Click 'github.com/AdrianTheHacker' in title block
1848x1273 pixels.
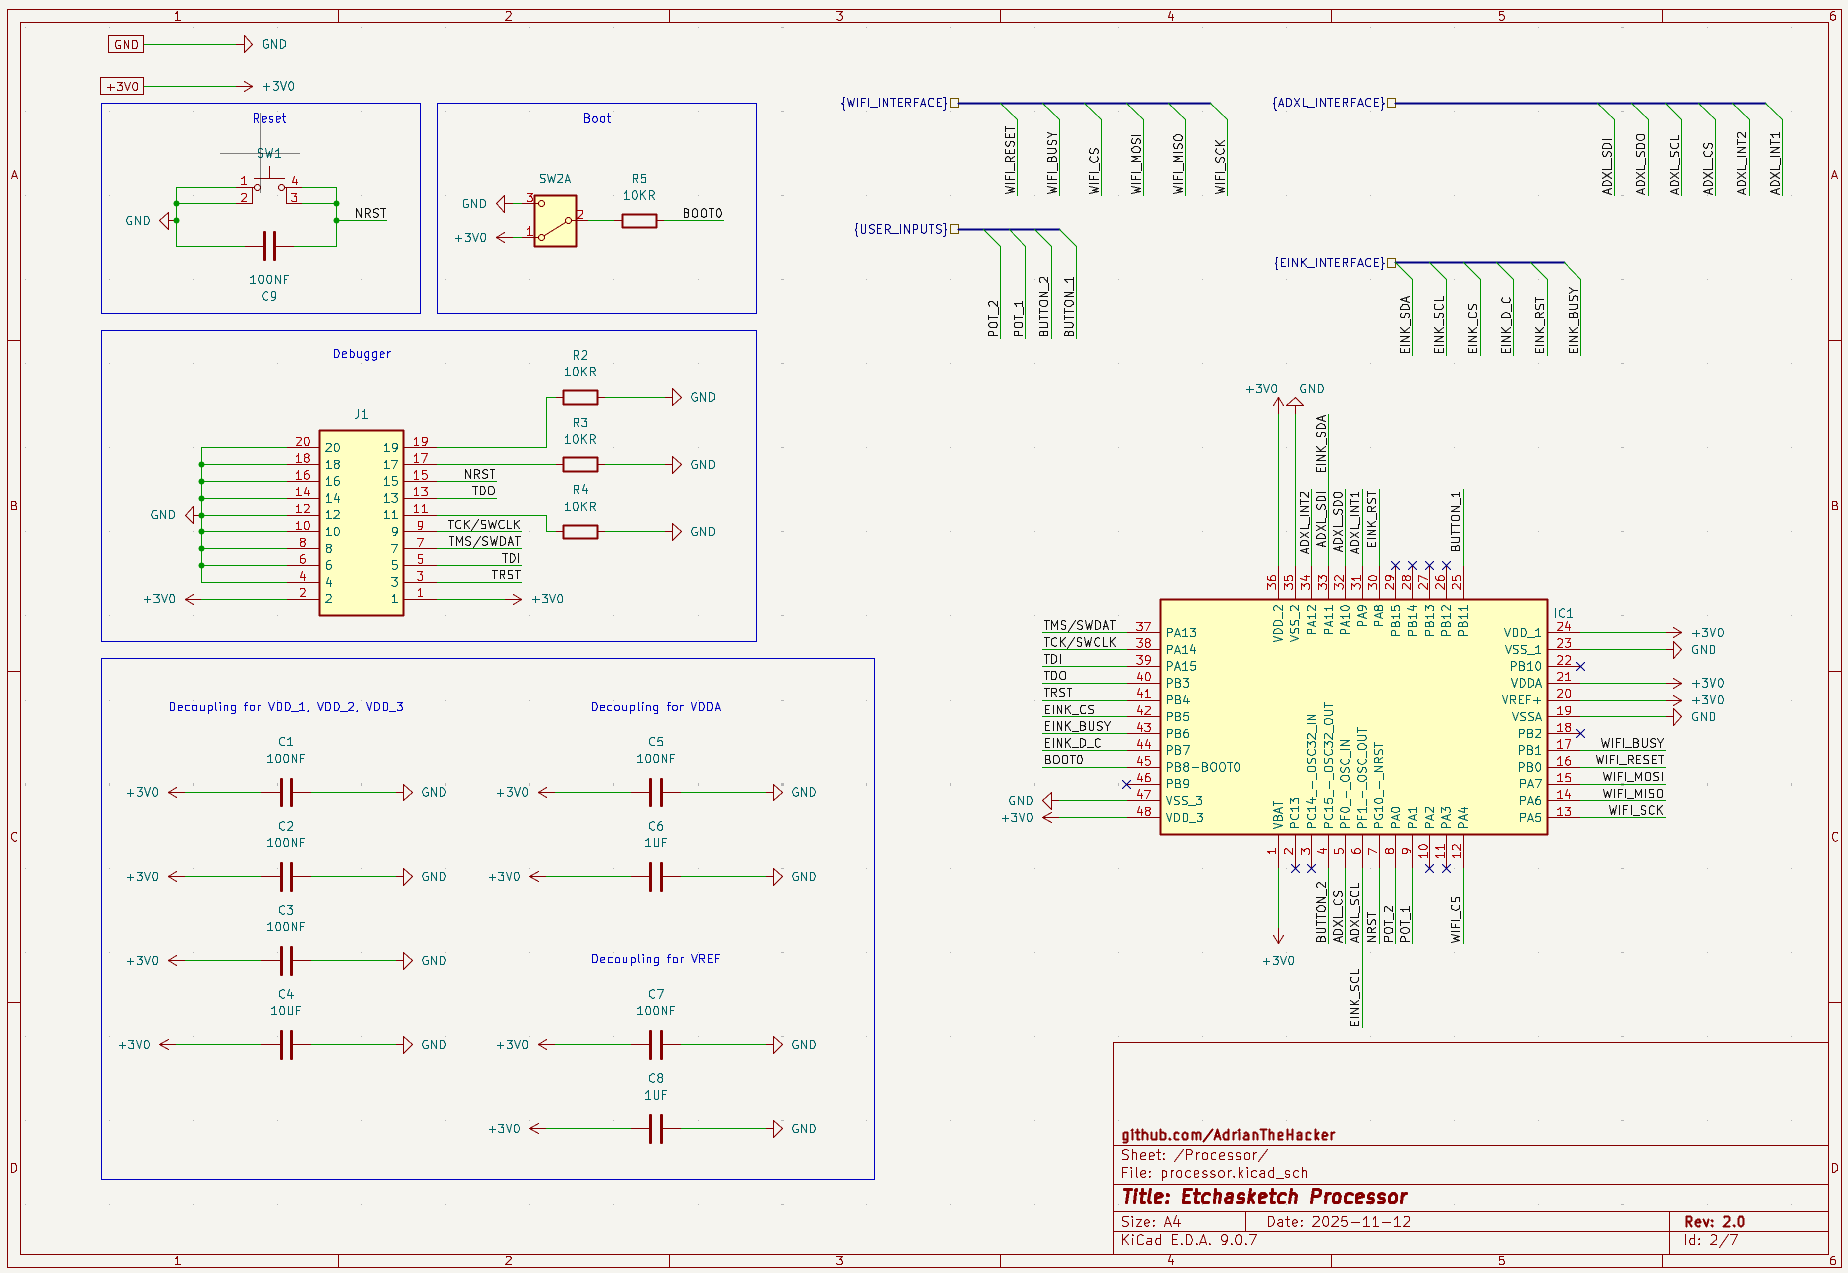tap(1228, 1135)
